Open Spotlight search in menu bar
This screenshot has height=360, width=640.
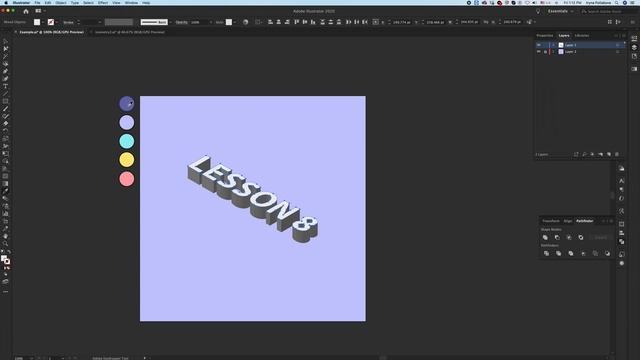pyautogui.click(x=616, y=2)
